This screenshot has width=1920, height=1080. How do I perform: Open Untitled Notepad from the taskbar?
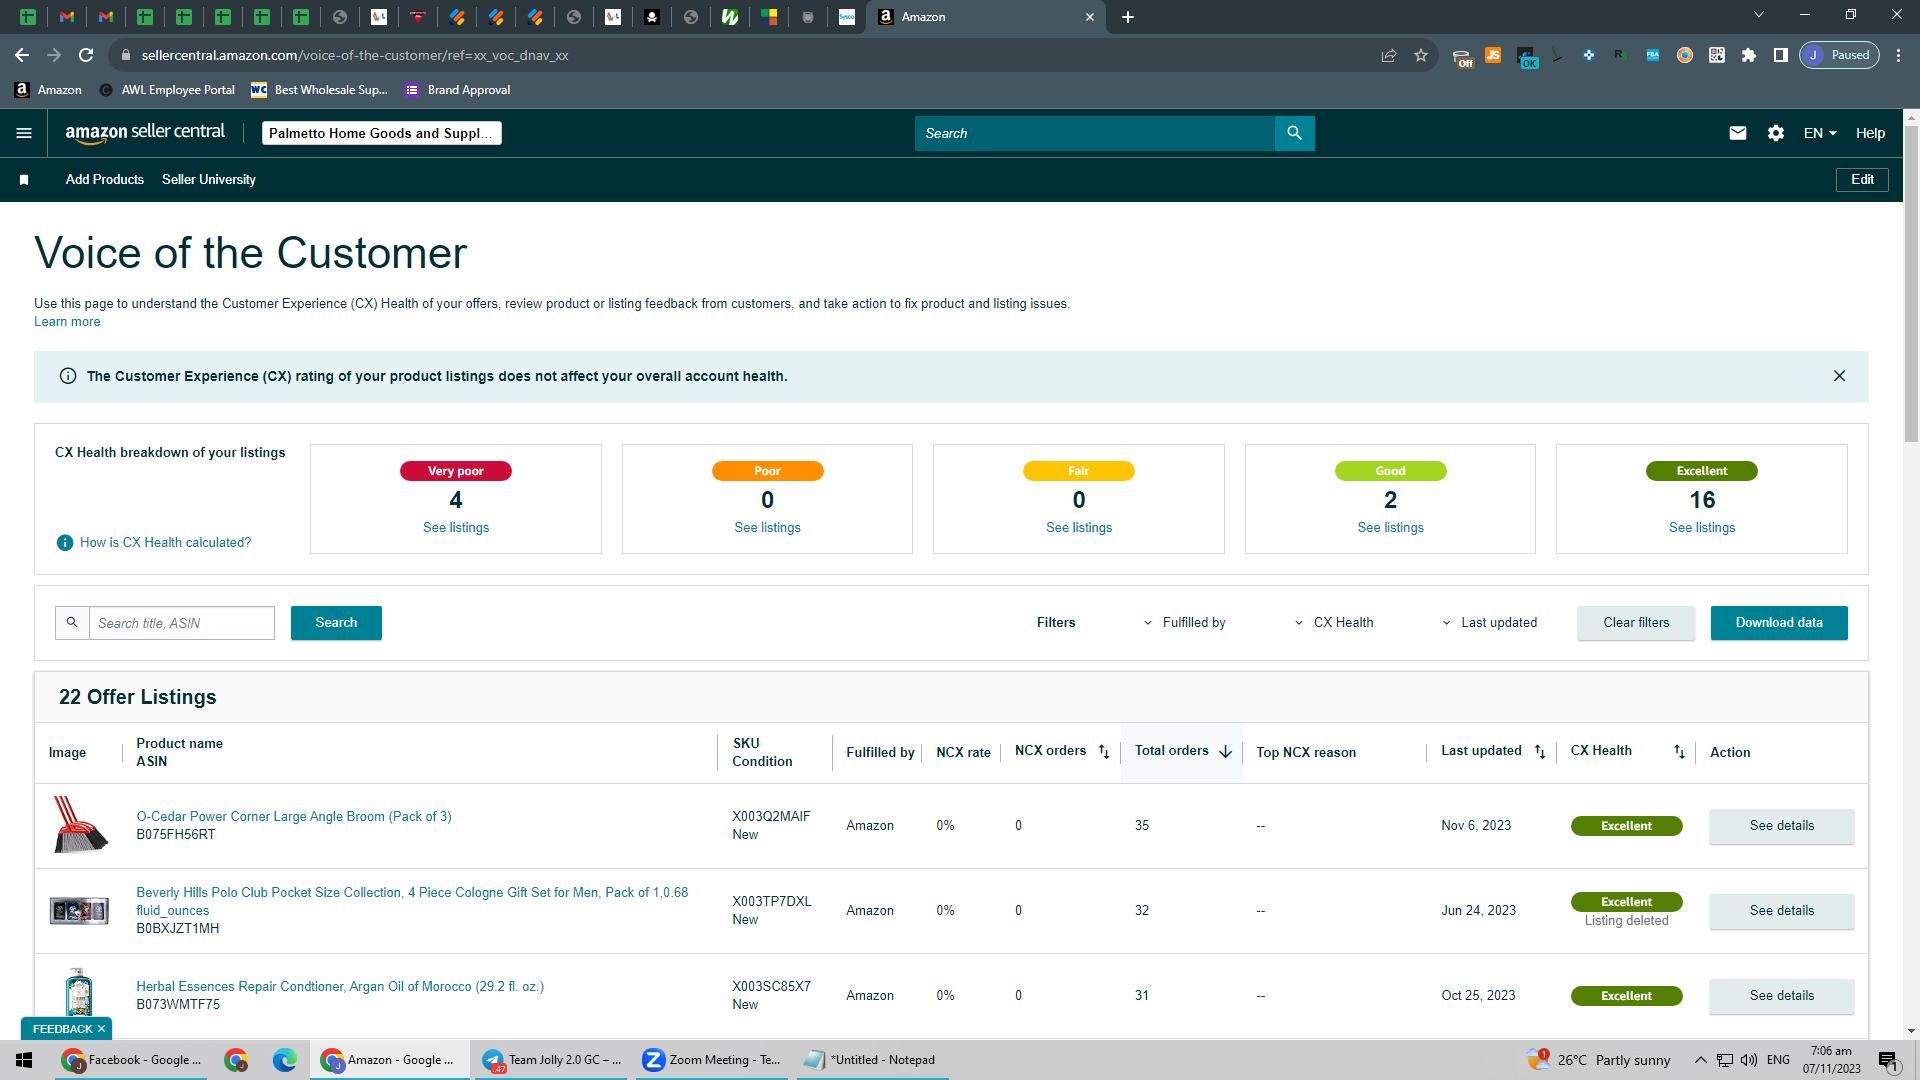coord(871,1060)
